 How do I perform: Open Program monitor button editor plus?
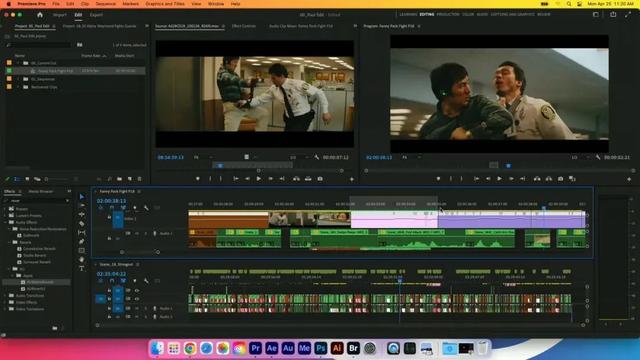629,179
